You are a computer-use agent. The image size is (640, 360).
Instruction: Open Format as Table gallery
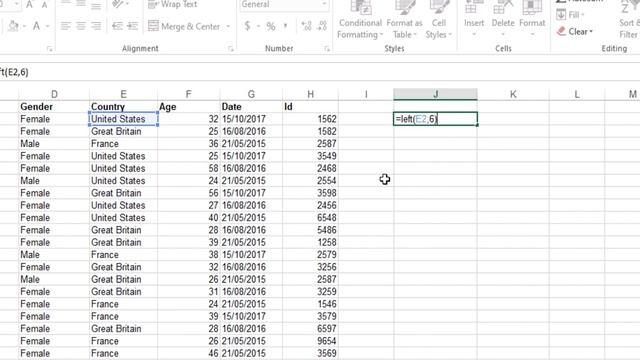coord(404,20)
